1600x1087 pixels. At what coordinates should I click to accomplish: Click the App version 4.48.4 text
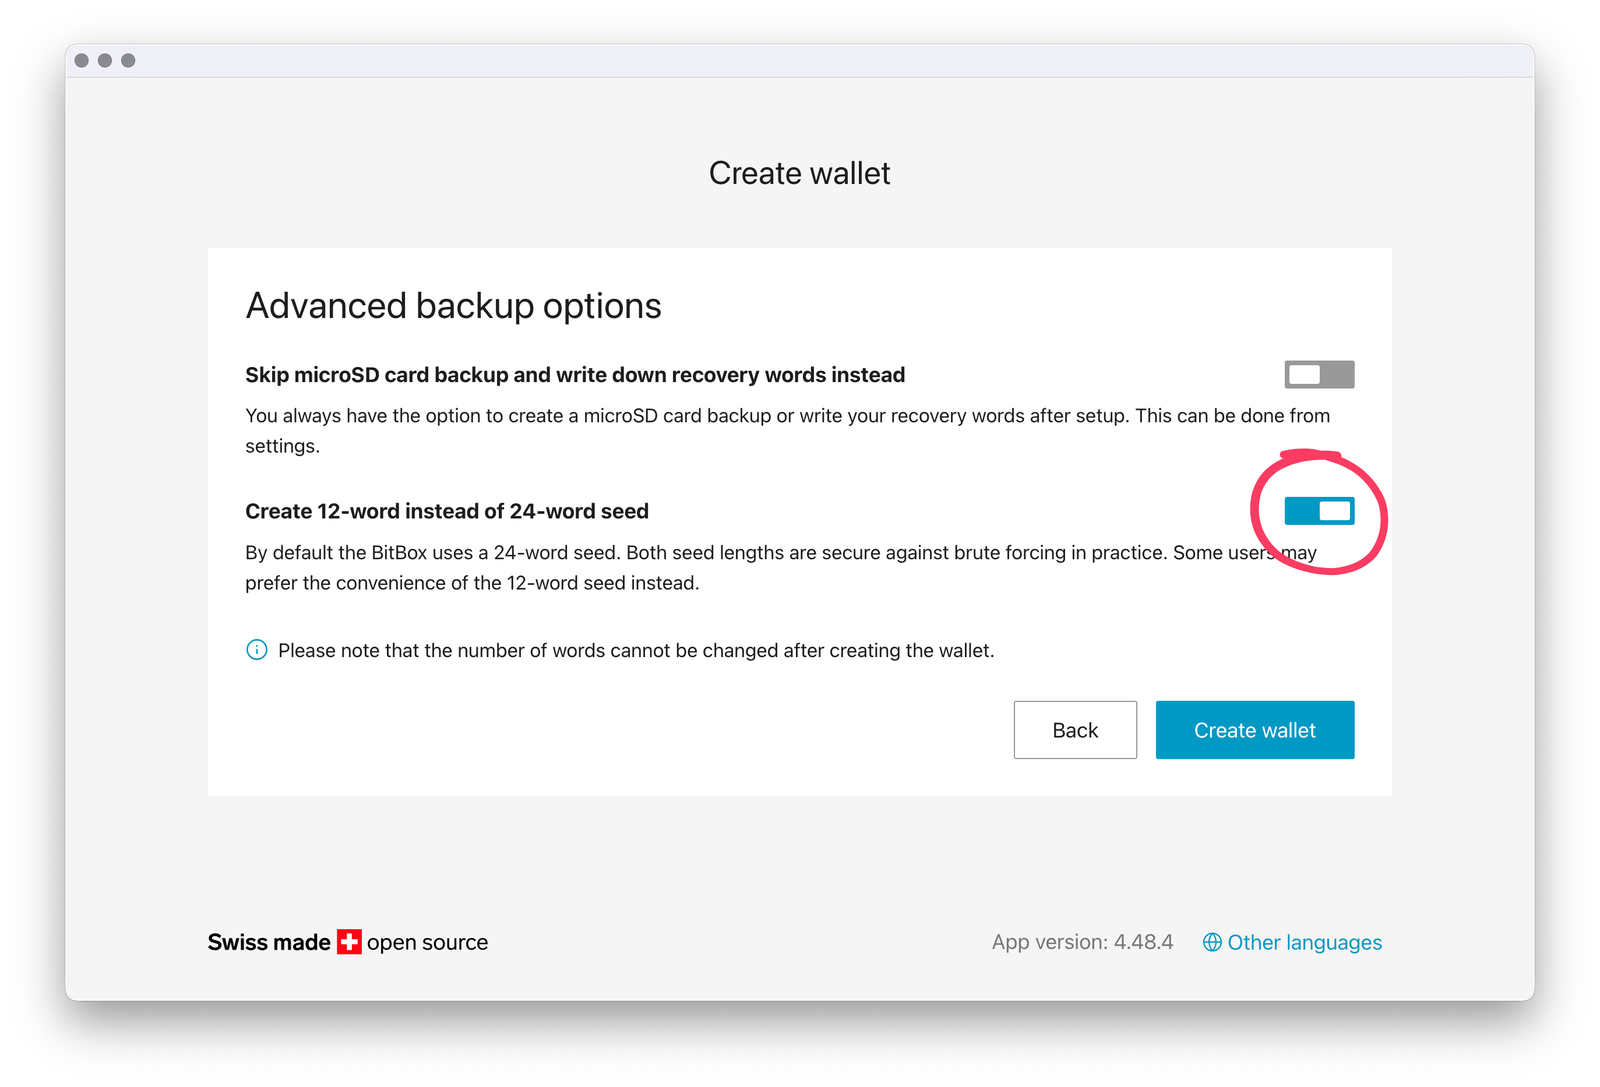[x=1082, y=942]
